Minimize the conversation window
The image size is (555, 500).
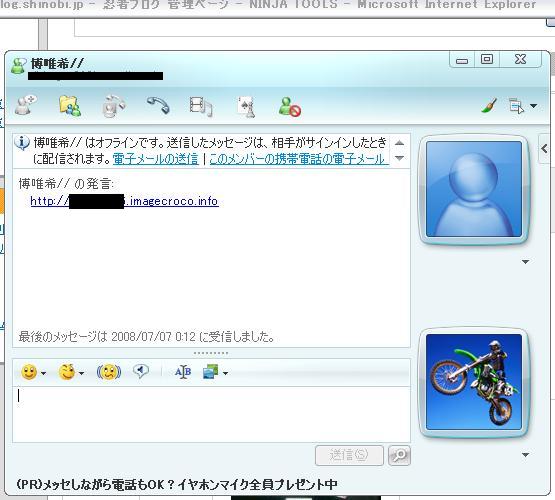[462, 60]
